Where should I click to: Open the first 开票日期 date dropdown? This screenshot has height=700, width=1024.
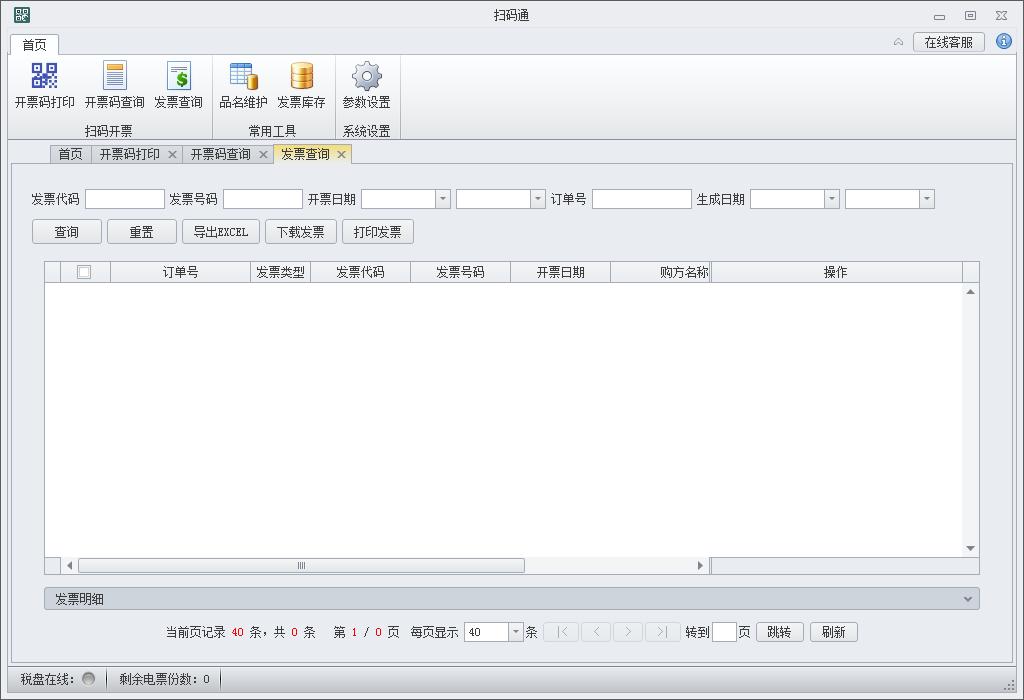pyautogui.click(x=442, y=199)
